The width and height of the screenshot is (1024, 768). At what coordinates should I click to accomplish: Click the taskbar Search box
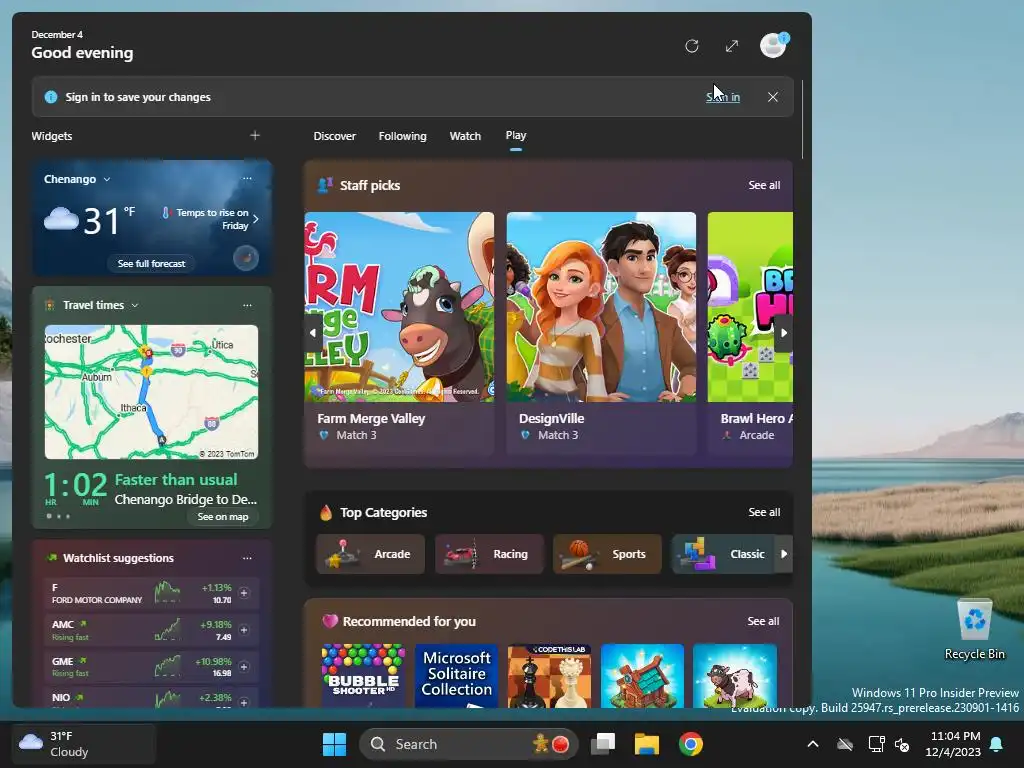click(x=469, y=744)
